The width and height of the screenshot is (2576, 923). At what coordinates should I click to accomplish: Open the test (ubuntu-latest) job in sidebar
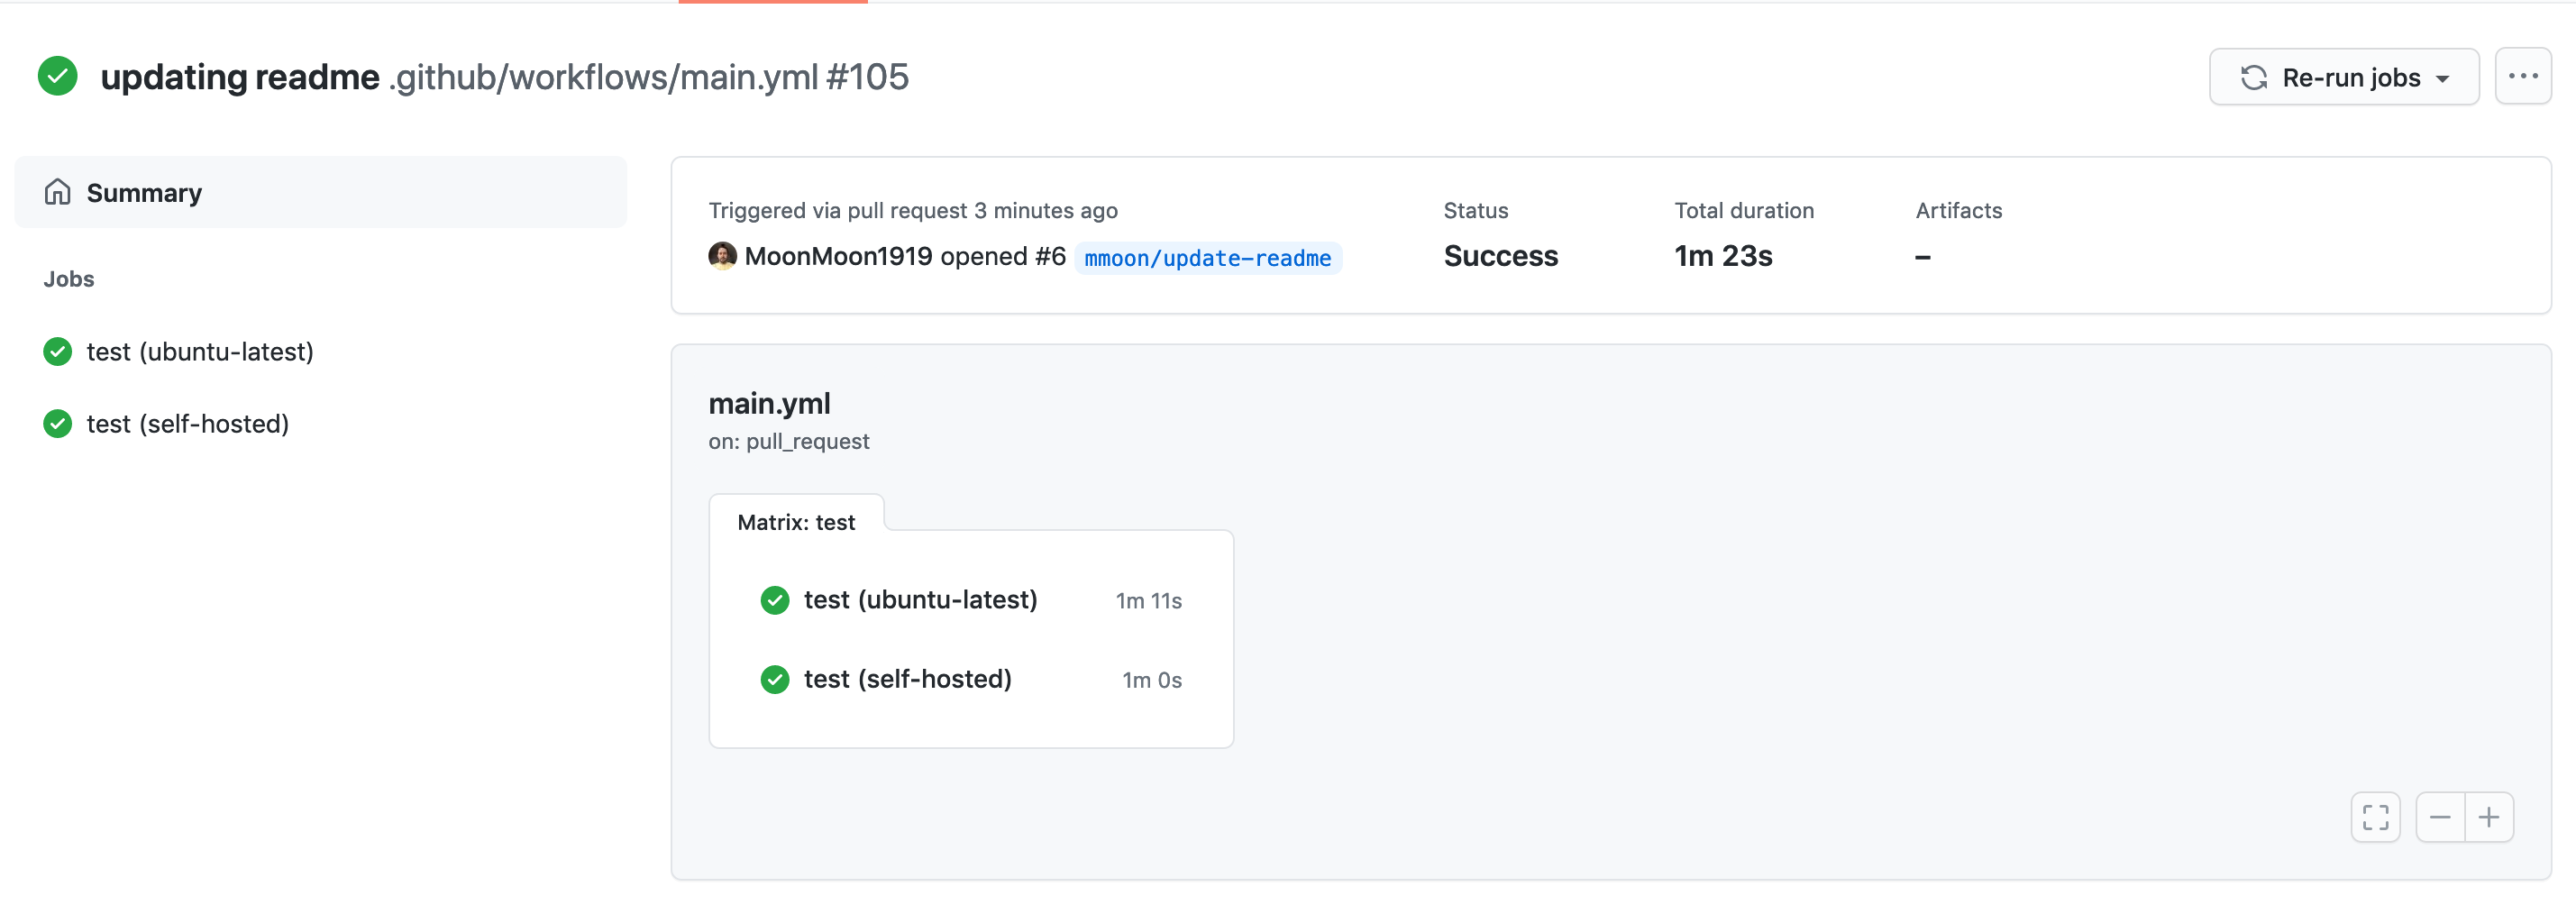200,351
